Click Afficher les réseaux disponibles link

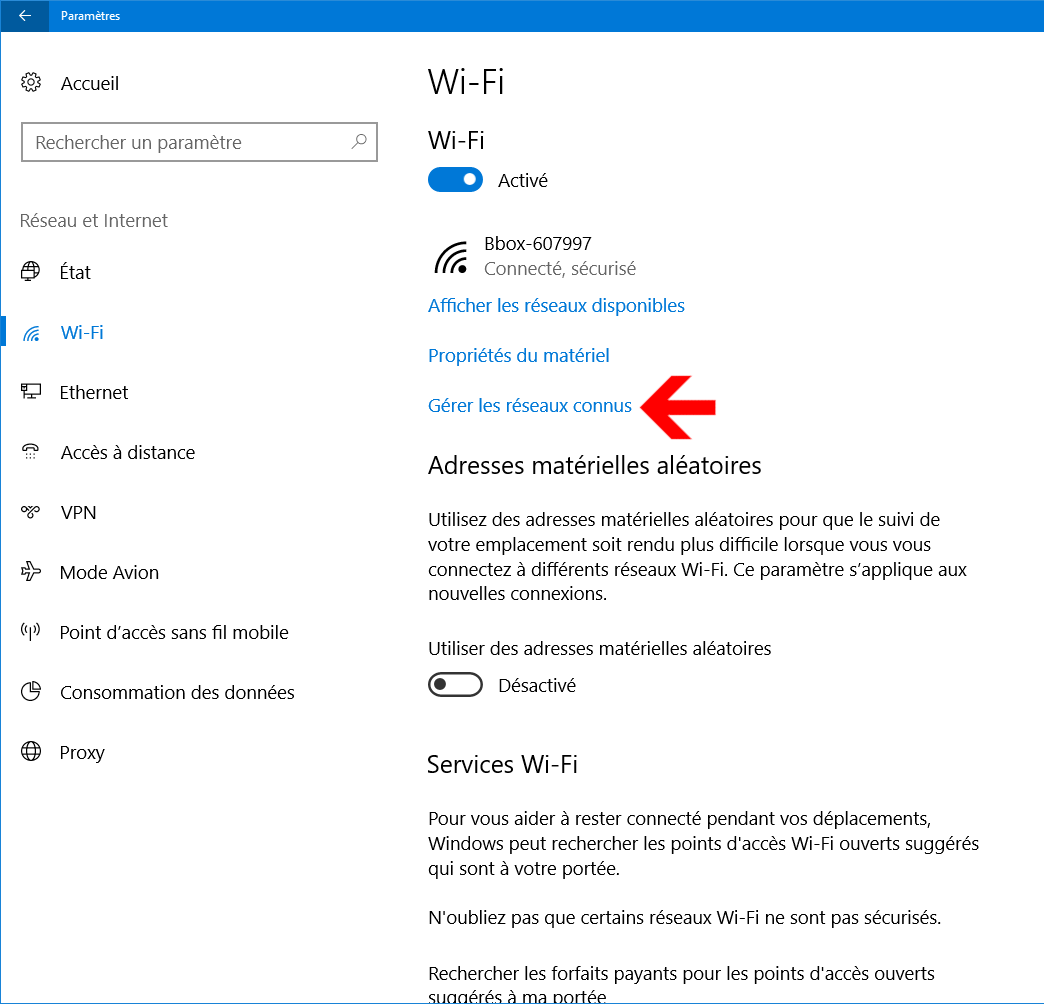pos(556,306)
